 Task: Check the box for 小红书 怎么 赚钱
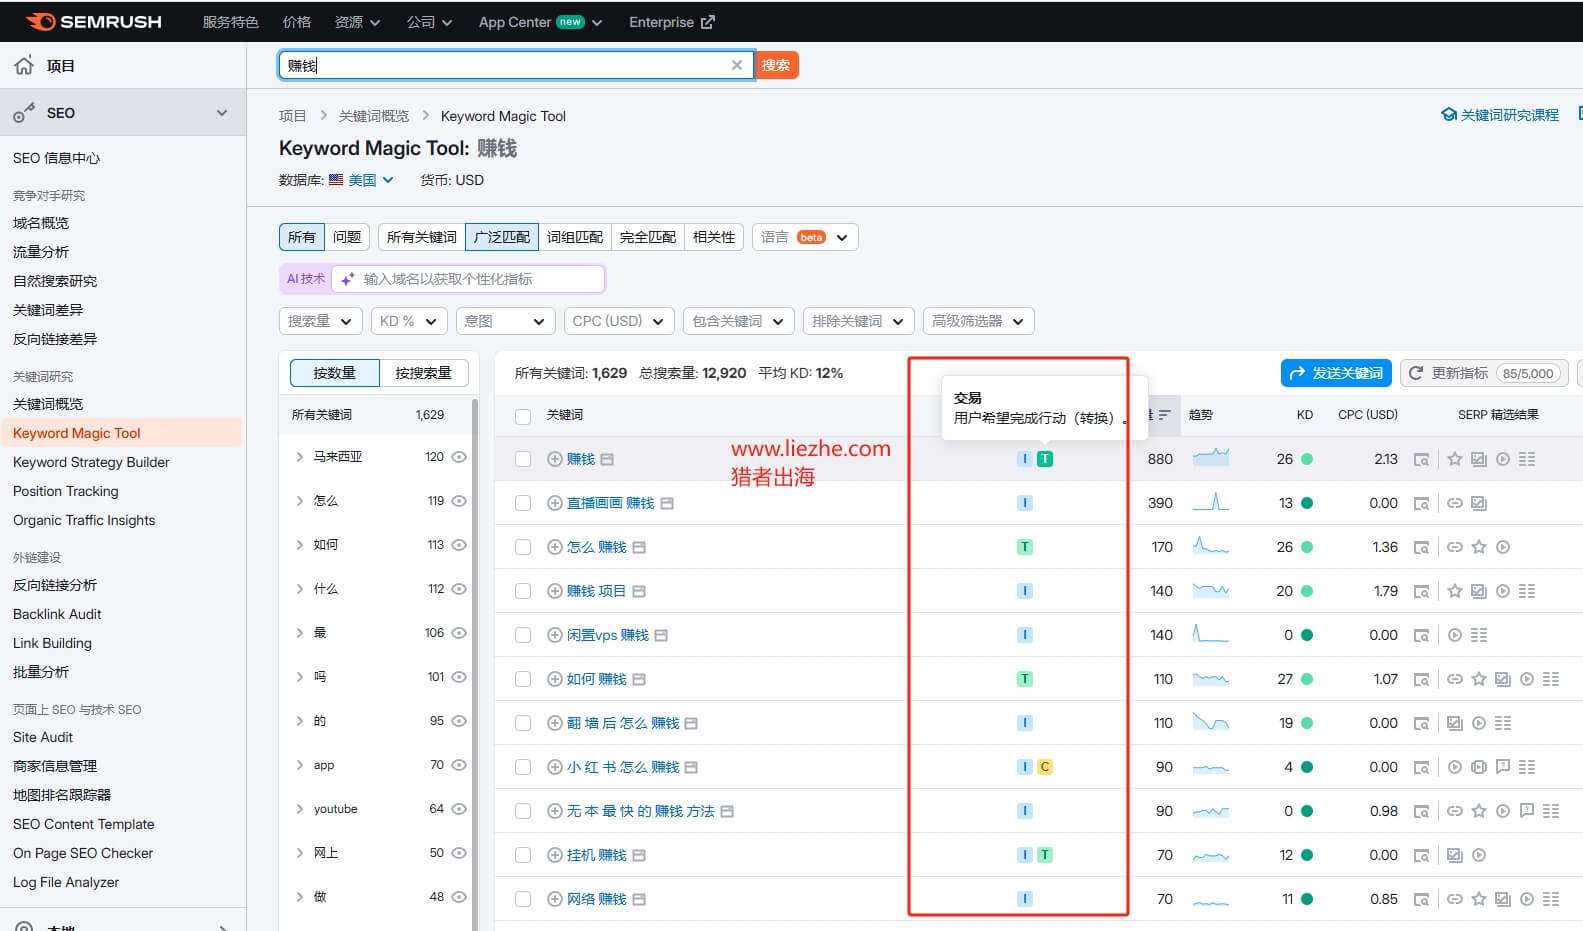point(523,767)
